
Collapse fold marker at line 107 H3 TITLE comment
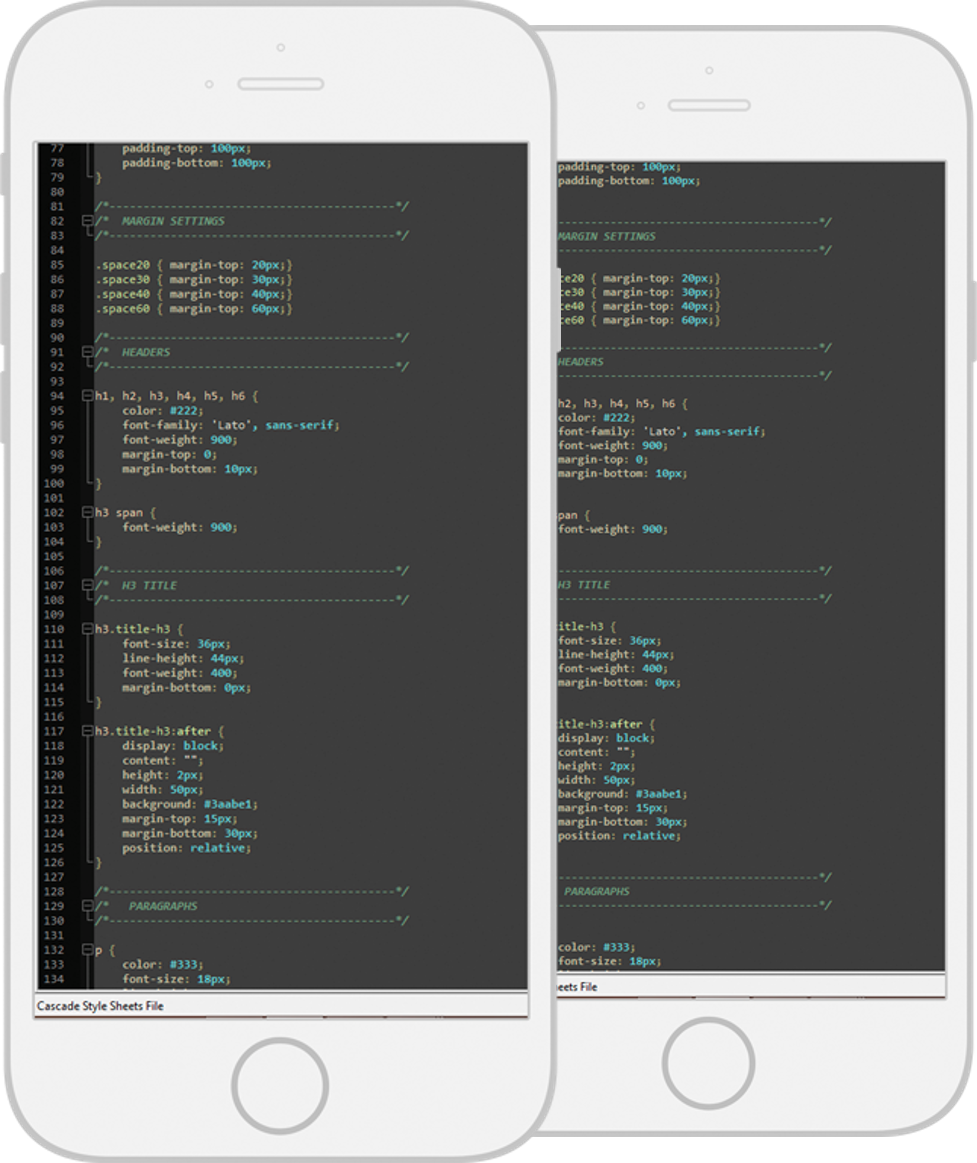pyautogui.click(x=88, y=585)
